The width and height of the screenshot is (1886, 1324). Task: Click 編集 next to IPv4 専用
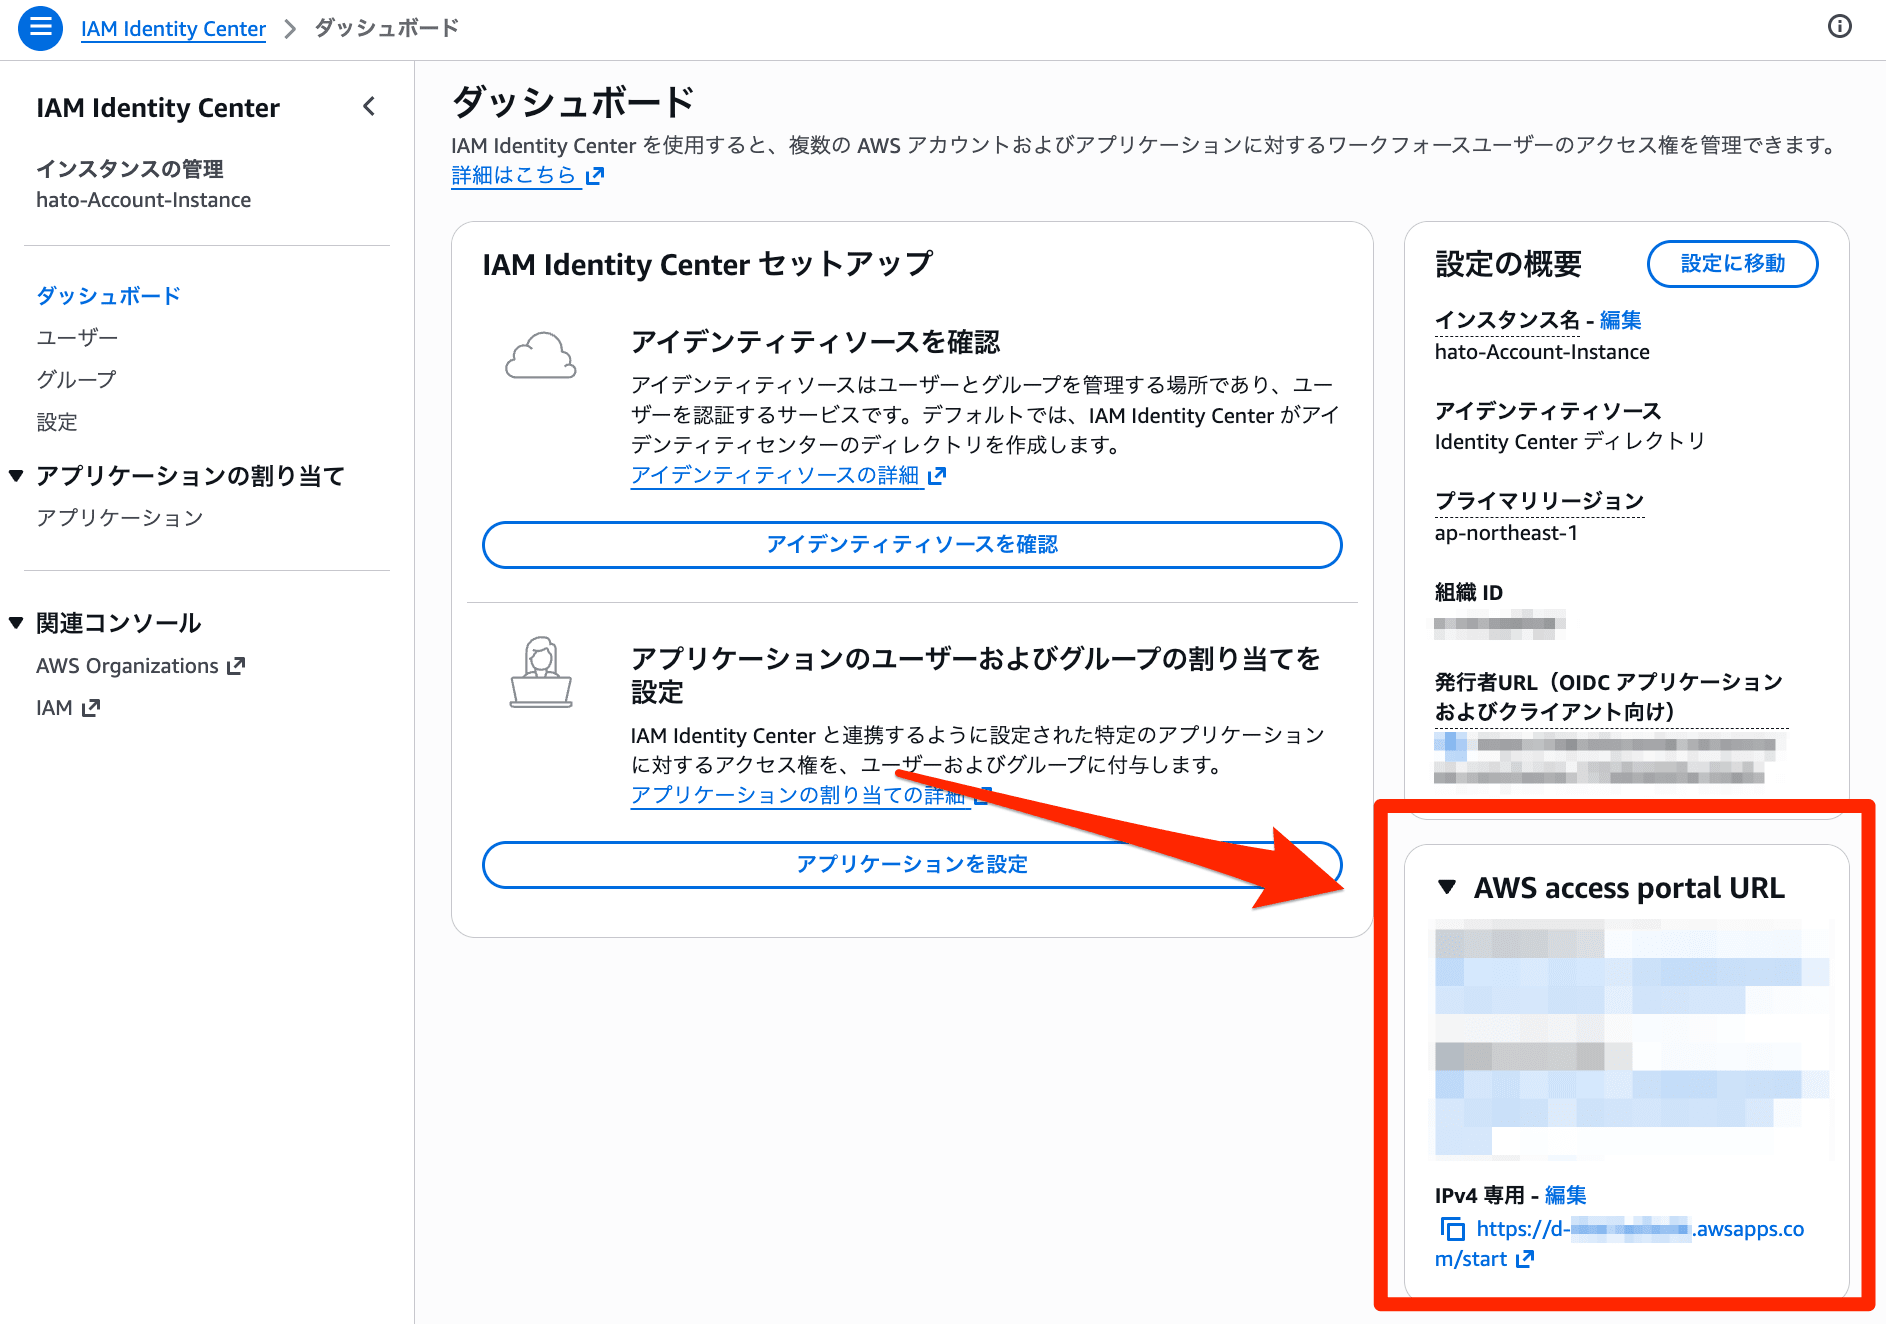(x=1565, y=1195)
